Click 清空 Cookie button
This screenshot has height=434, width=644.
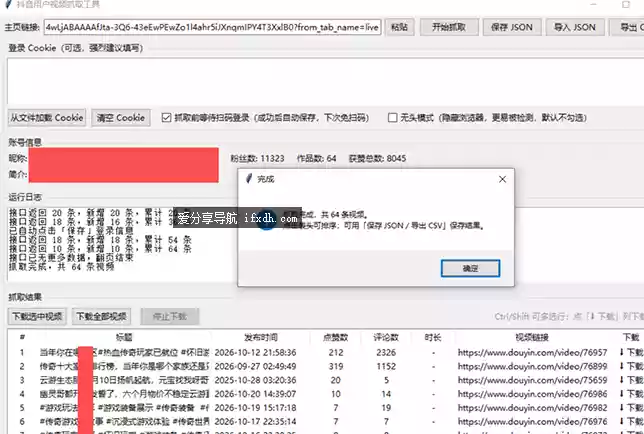click(x=121, y=118)
